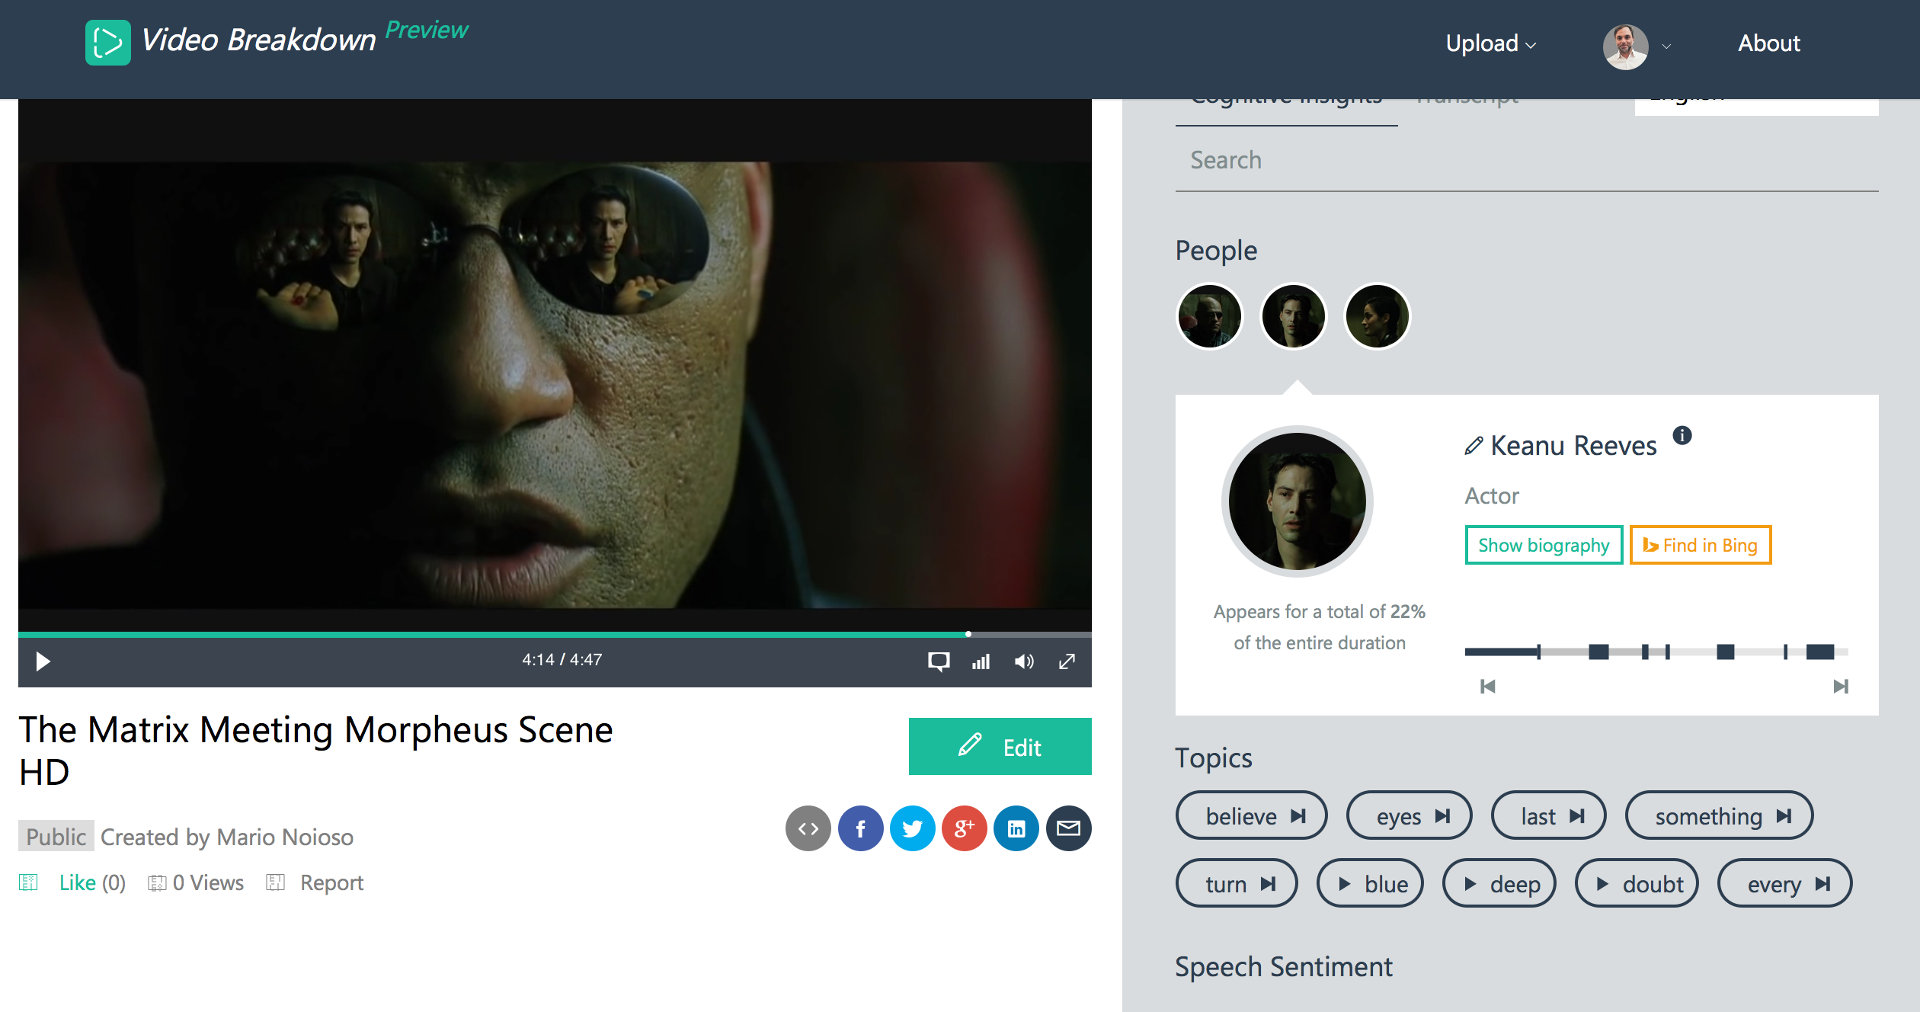Click the Preview label next to logo

[x=426, y=30]
